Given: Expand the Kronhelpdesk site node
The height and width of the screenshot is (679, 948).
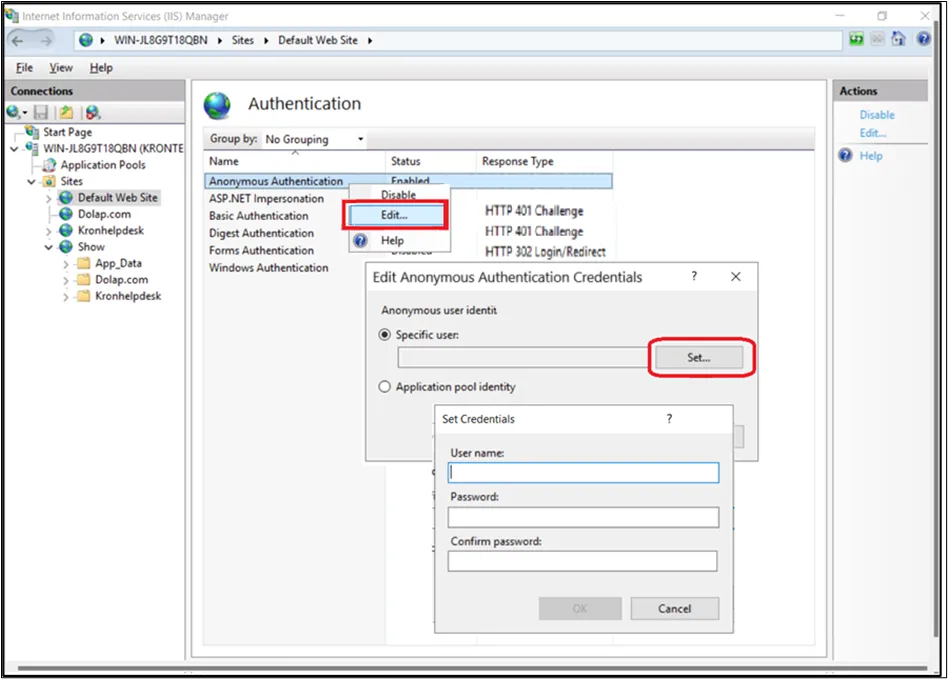Looking at the screenshot, I should tap(48, 231).
